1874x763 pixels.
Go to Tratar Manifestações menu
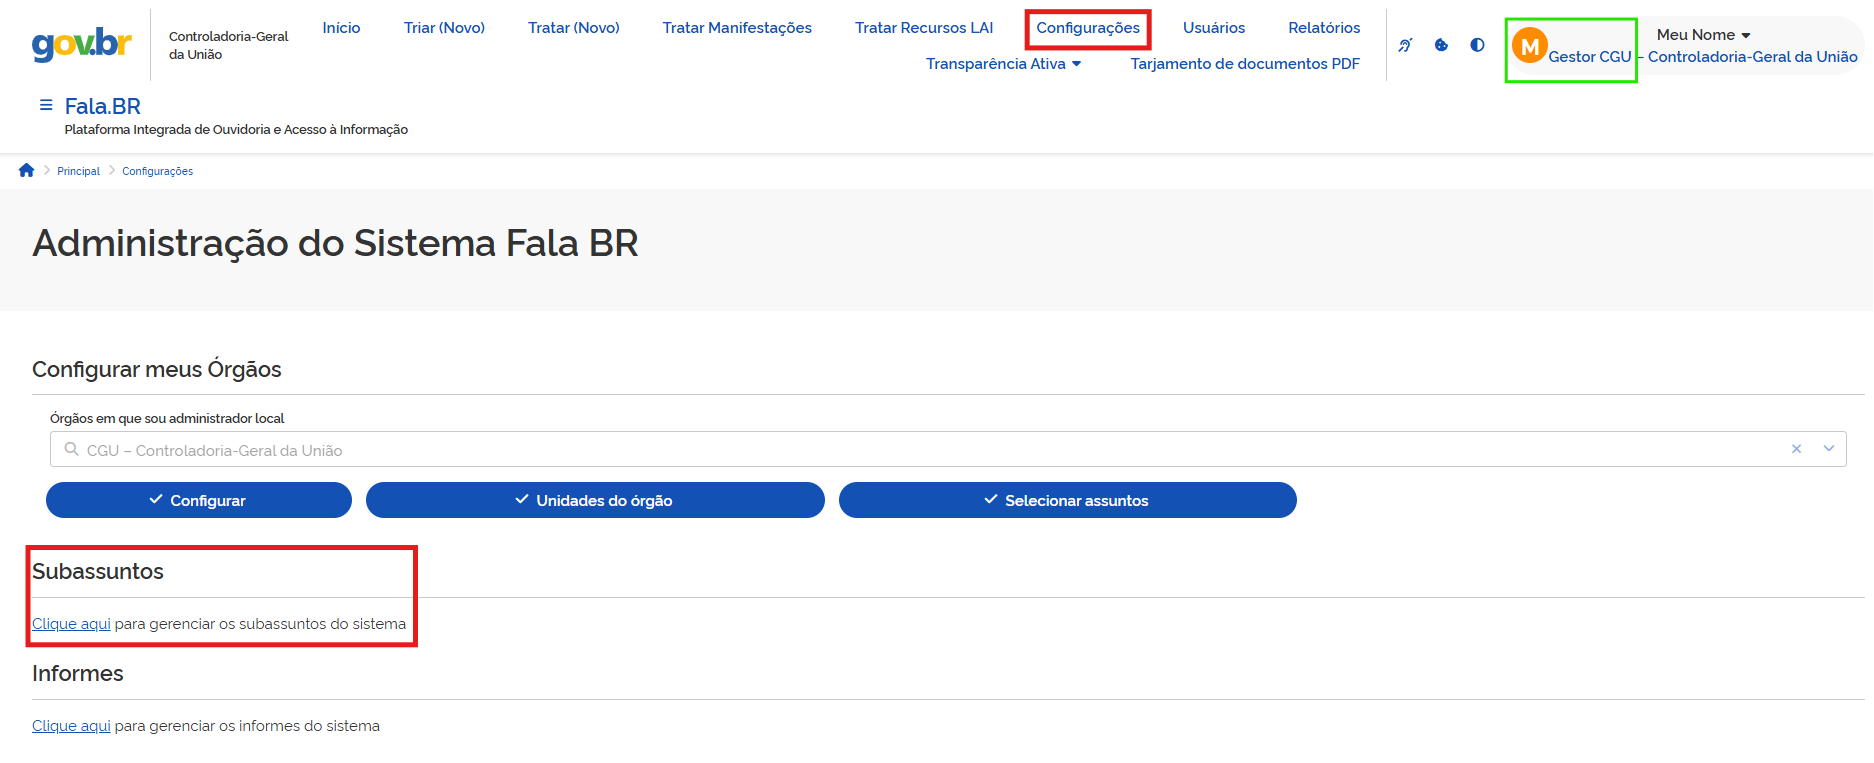(x=737, y=28)
